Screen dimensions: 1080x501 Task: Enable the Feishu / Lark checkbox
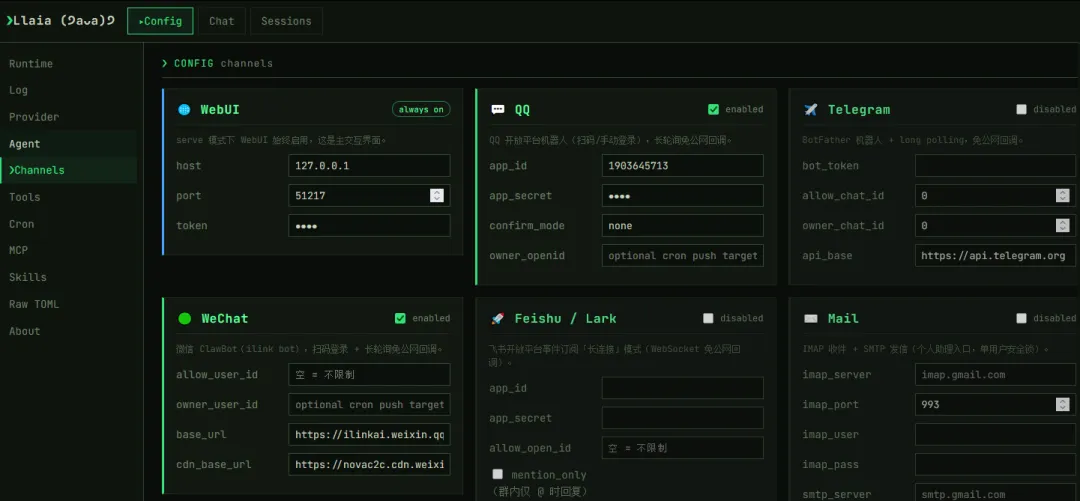coord(708,318)
